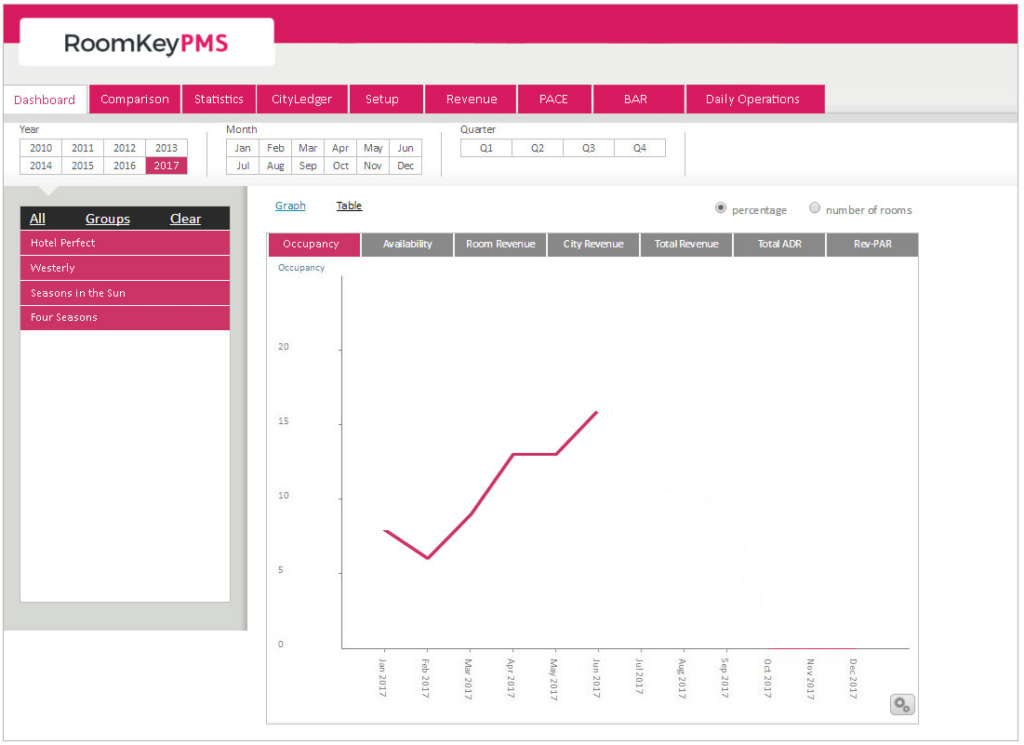The height and width of the screenshot is (745, 1024).
Task: Select year 2015
Action: [x=82, y=166]
